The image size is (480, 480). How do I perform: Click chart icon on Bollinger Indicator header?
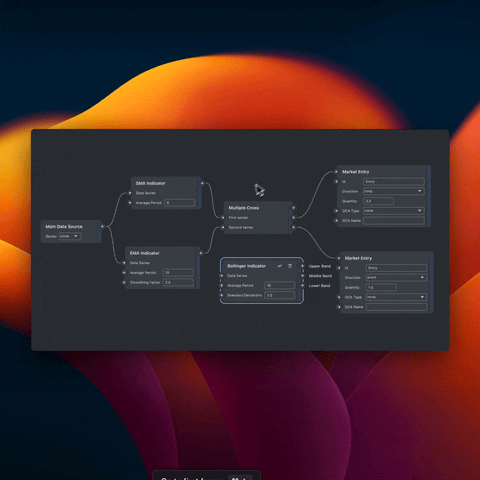point(280,266)
